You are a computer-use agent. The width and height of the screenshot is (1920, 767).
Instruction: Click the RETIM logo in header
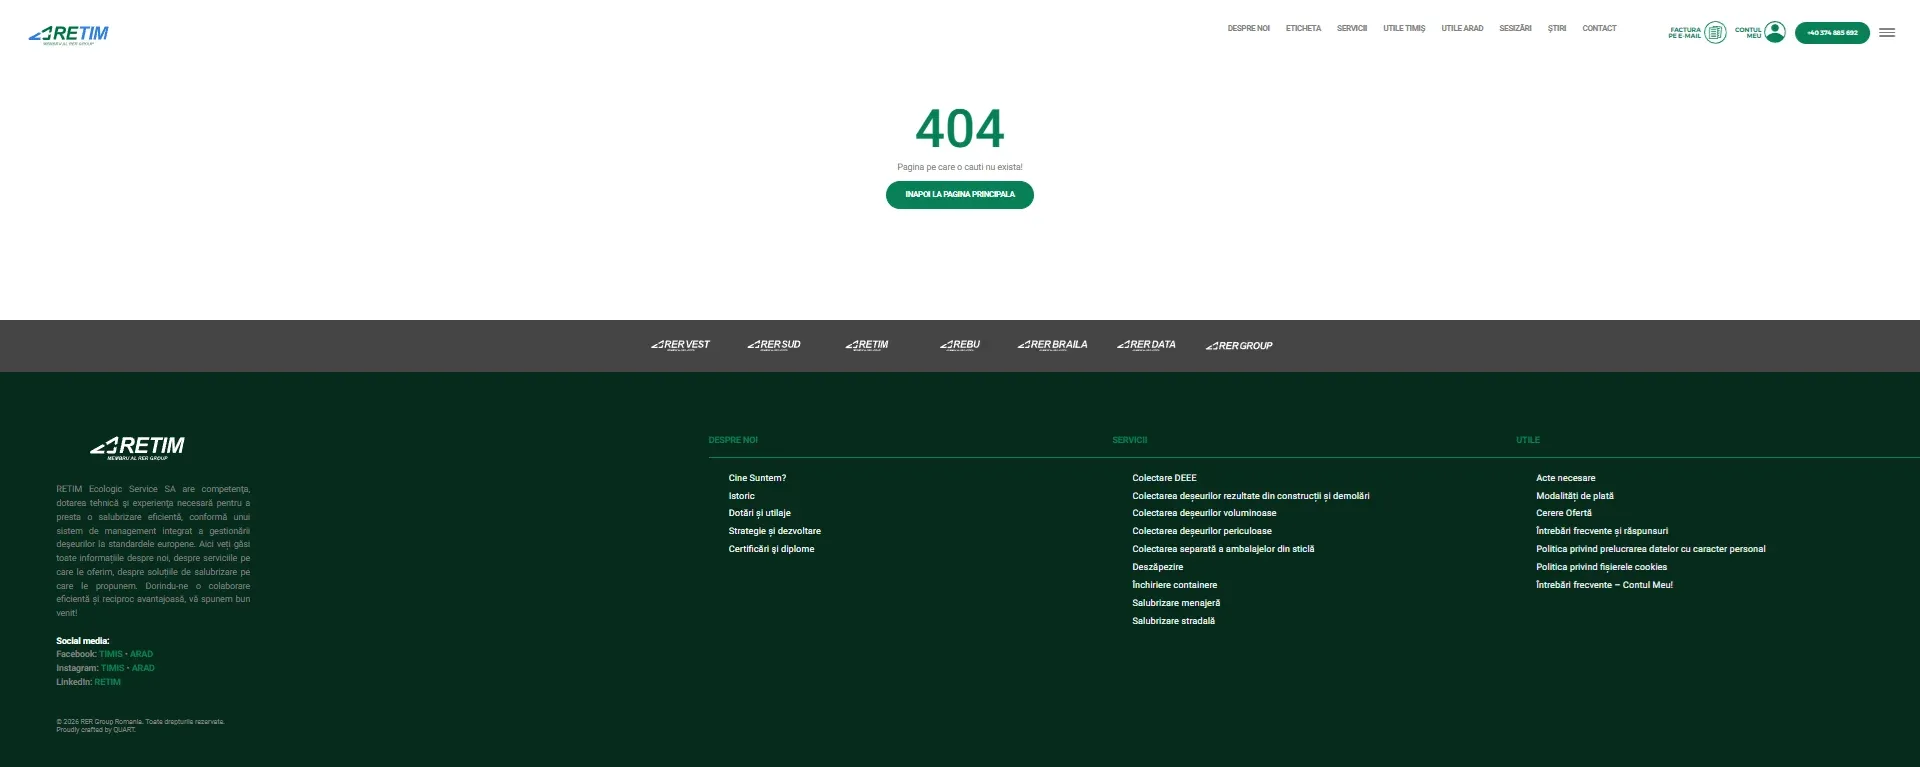69,35
